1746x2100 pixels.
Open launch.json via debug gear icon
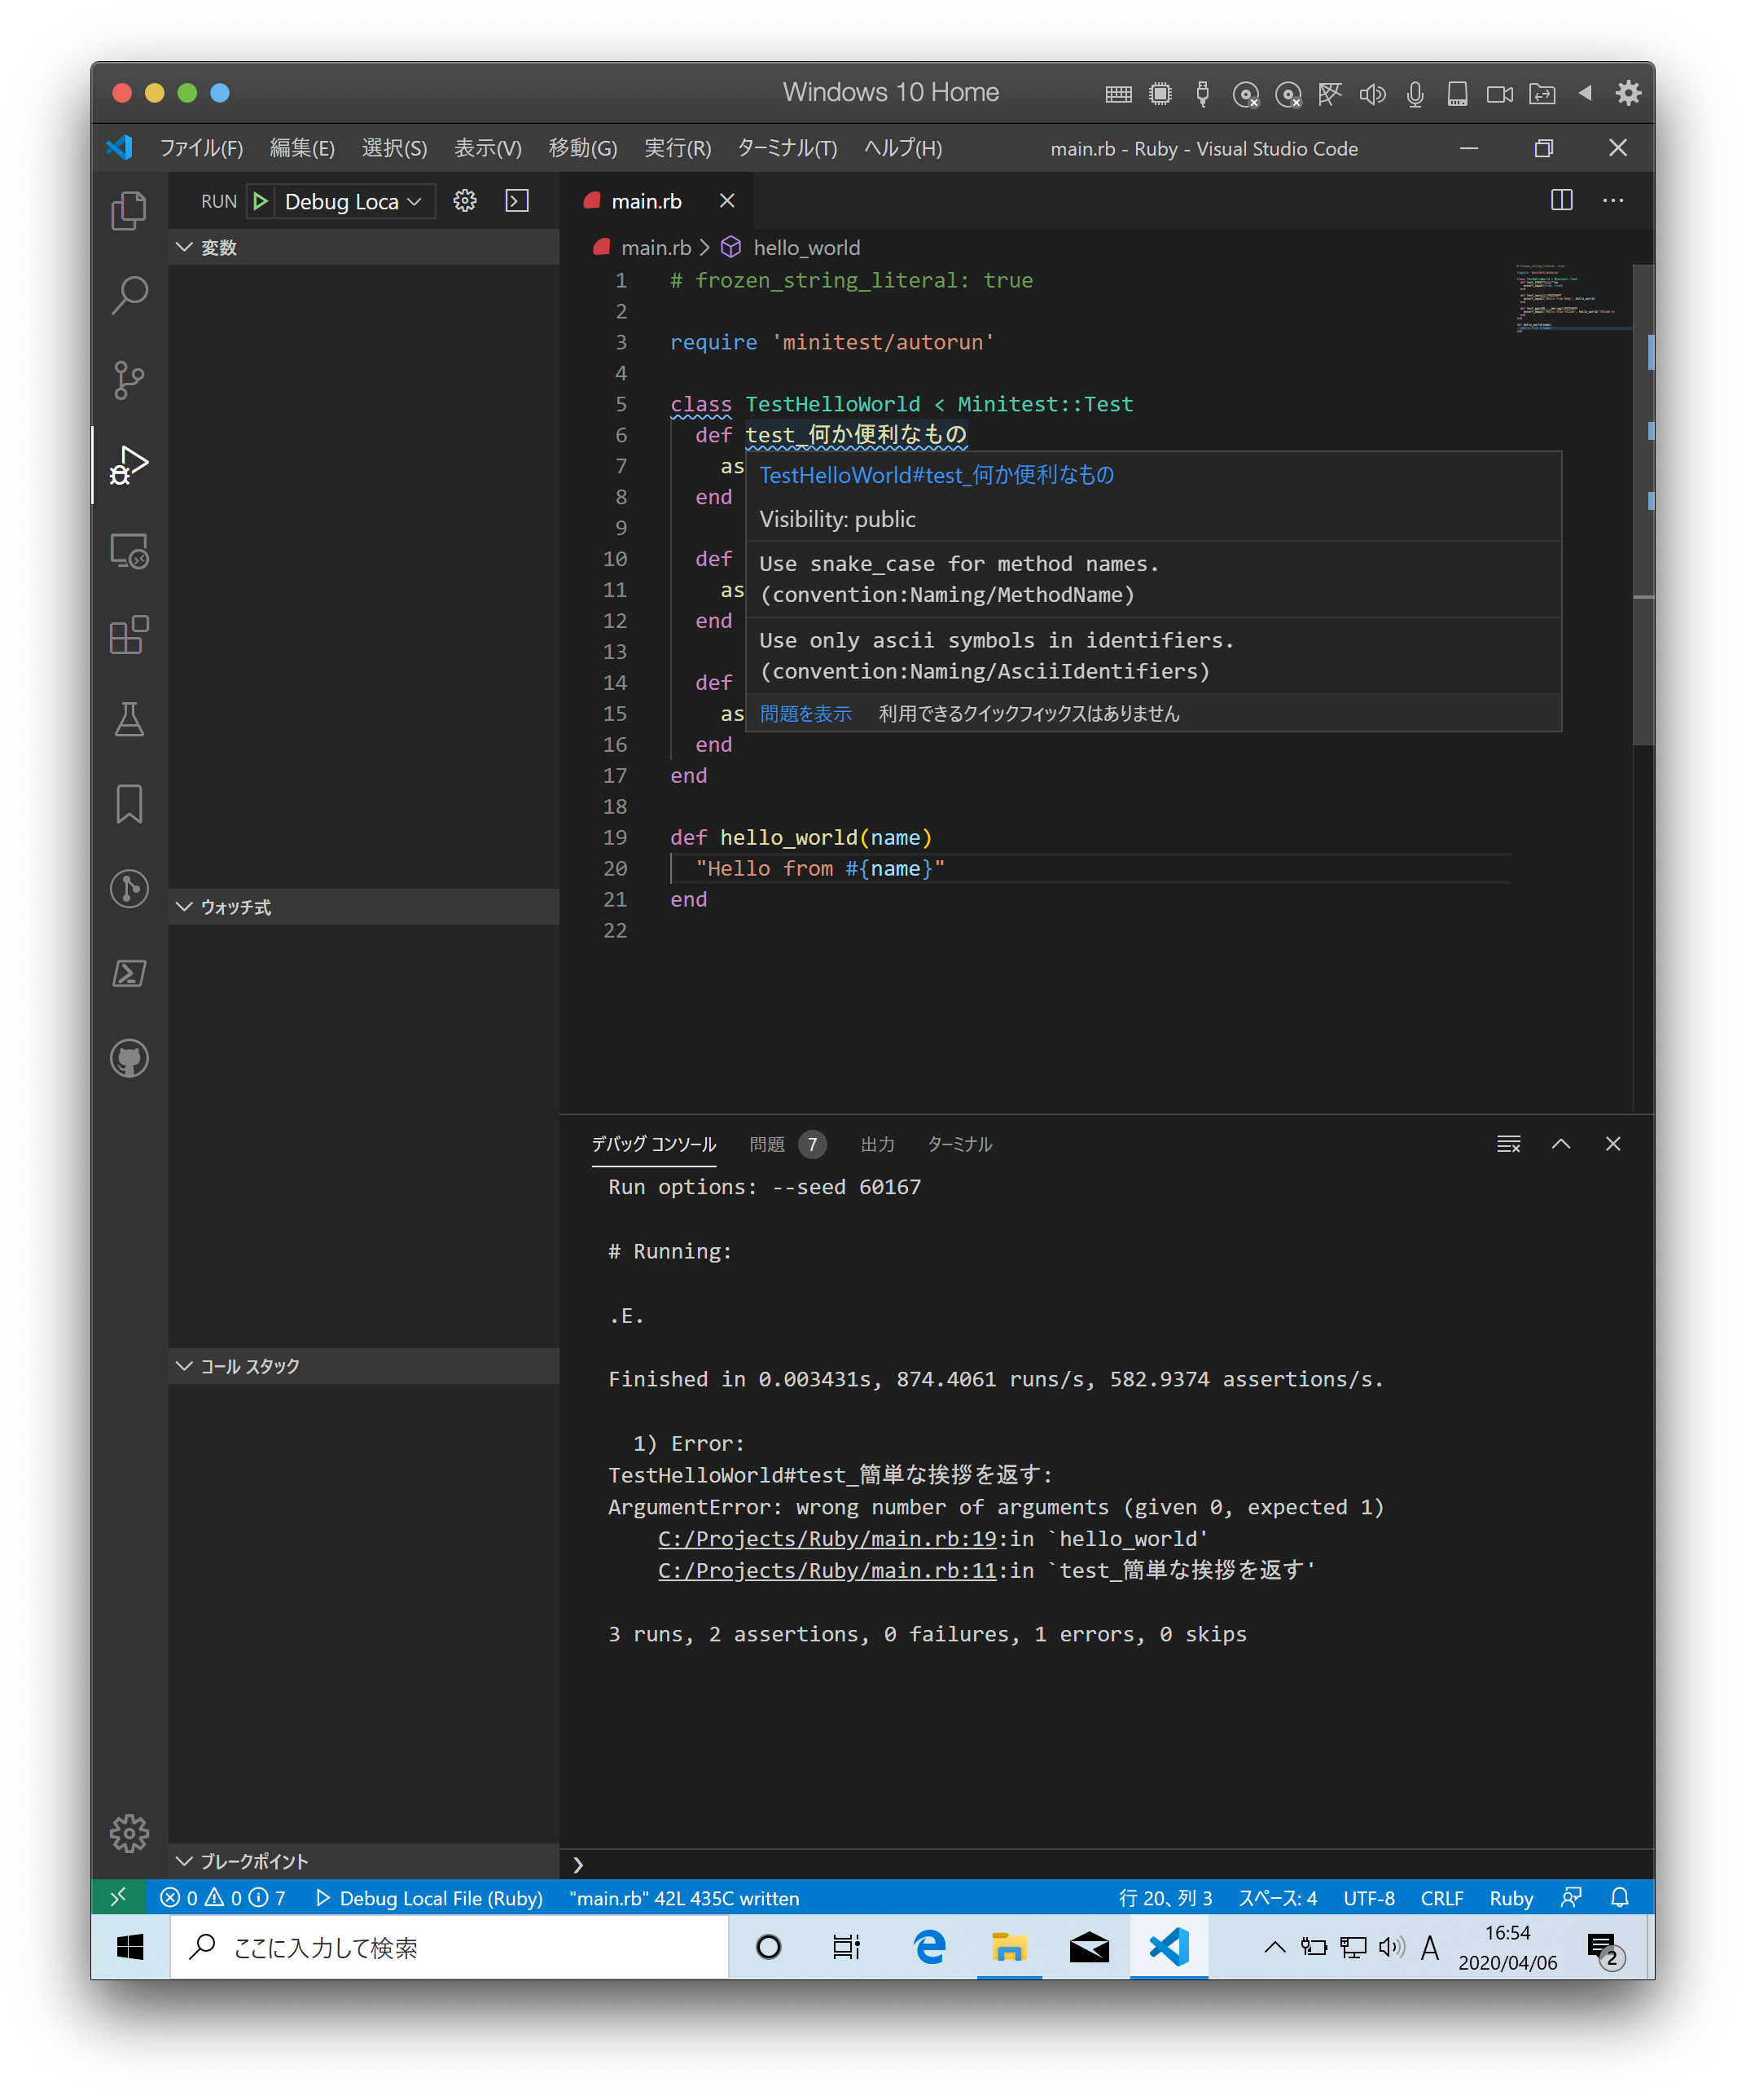(x=464, y=201)
